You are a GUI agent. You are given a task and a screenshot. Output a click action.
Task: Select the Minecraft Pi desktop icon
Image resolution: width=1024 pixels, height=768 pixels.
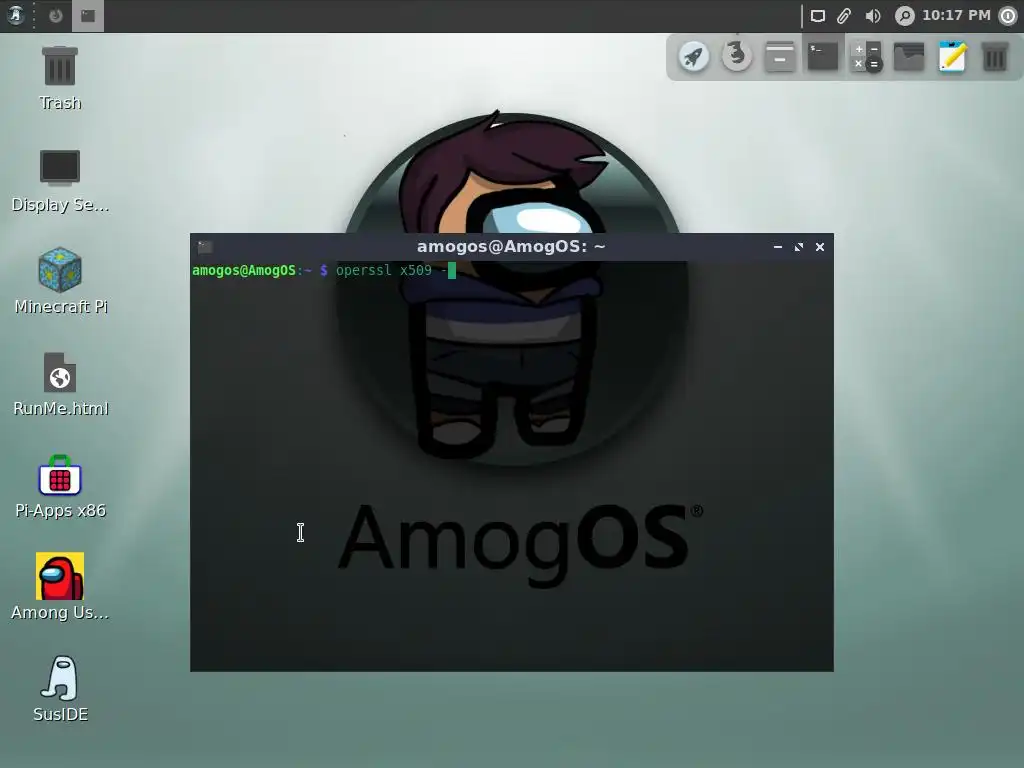pyautogui.click(x=60, y=281)
